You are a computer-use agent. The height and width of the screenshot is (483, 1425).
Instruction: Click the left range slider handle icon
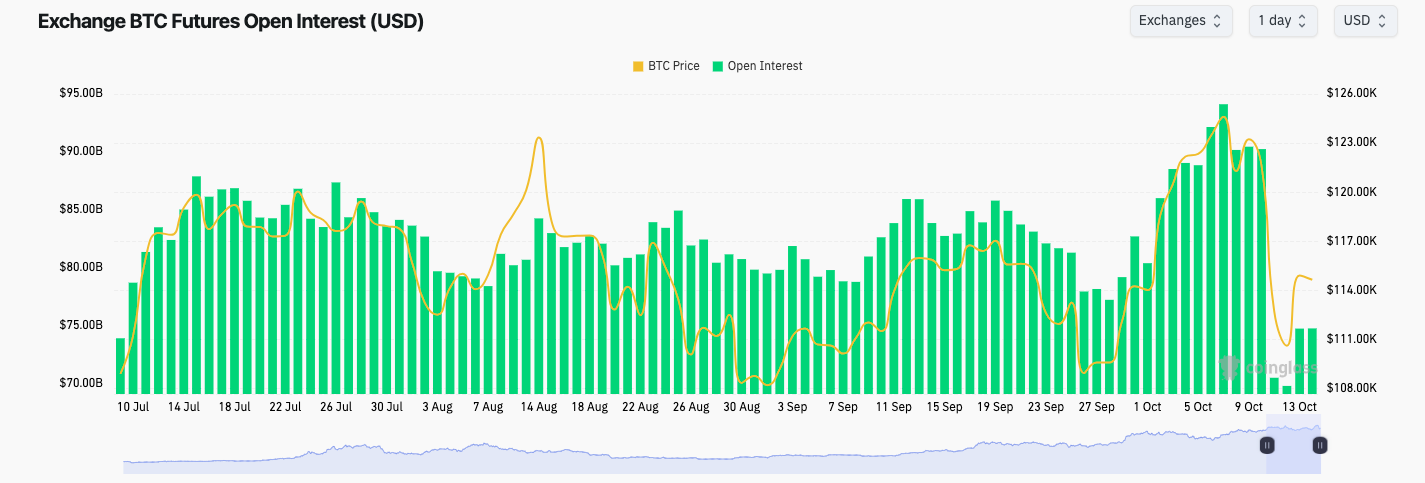[x=1267, y=445]
